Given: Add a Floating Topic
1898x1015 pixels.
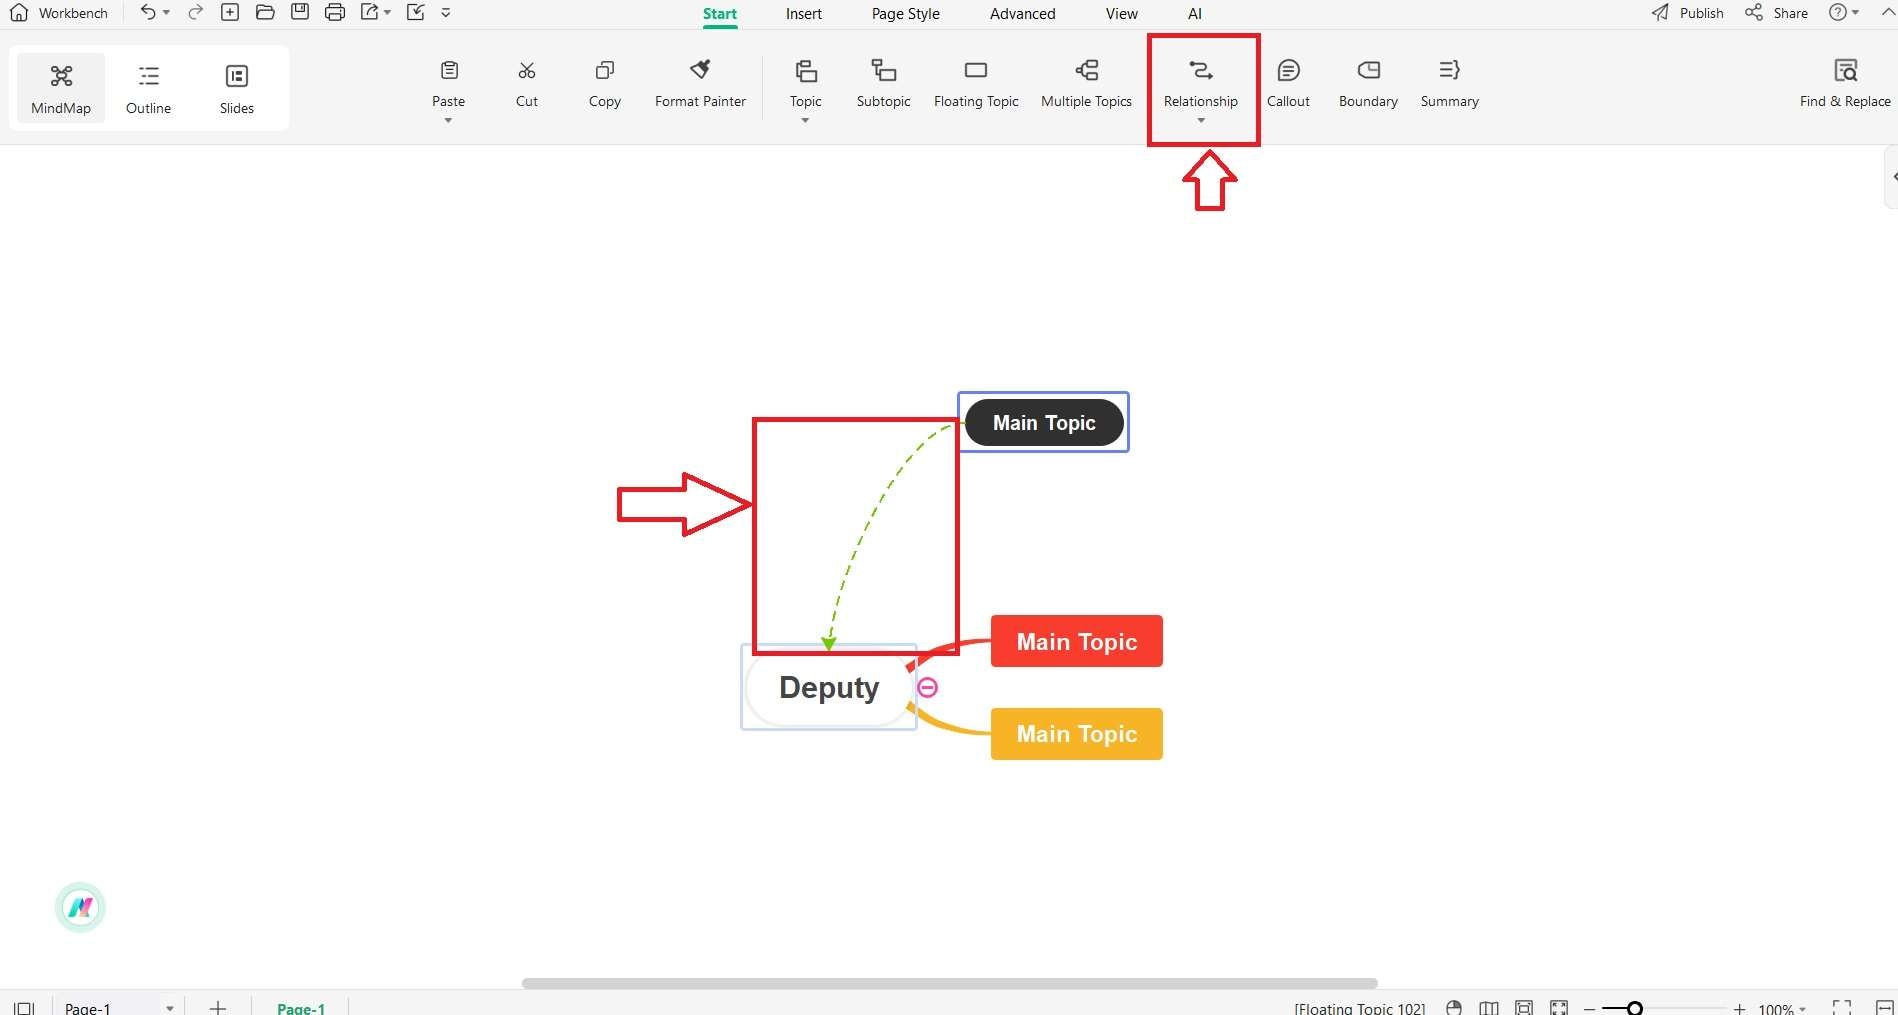Looking at the screenshot, I should (x=976, y=84).
